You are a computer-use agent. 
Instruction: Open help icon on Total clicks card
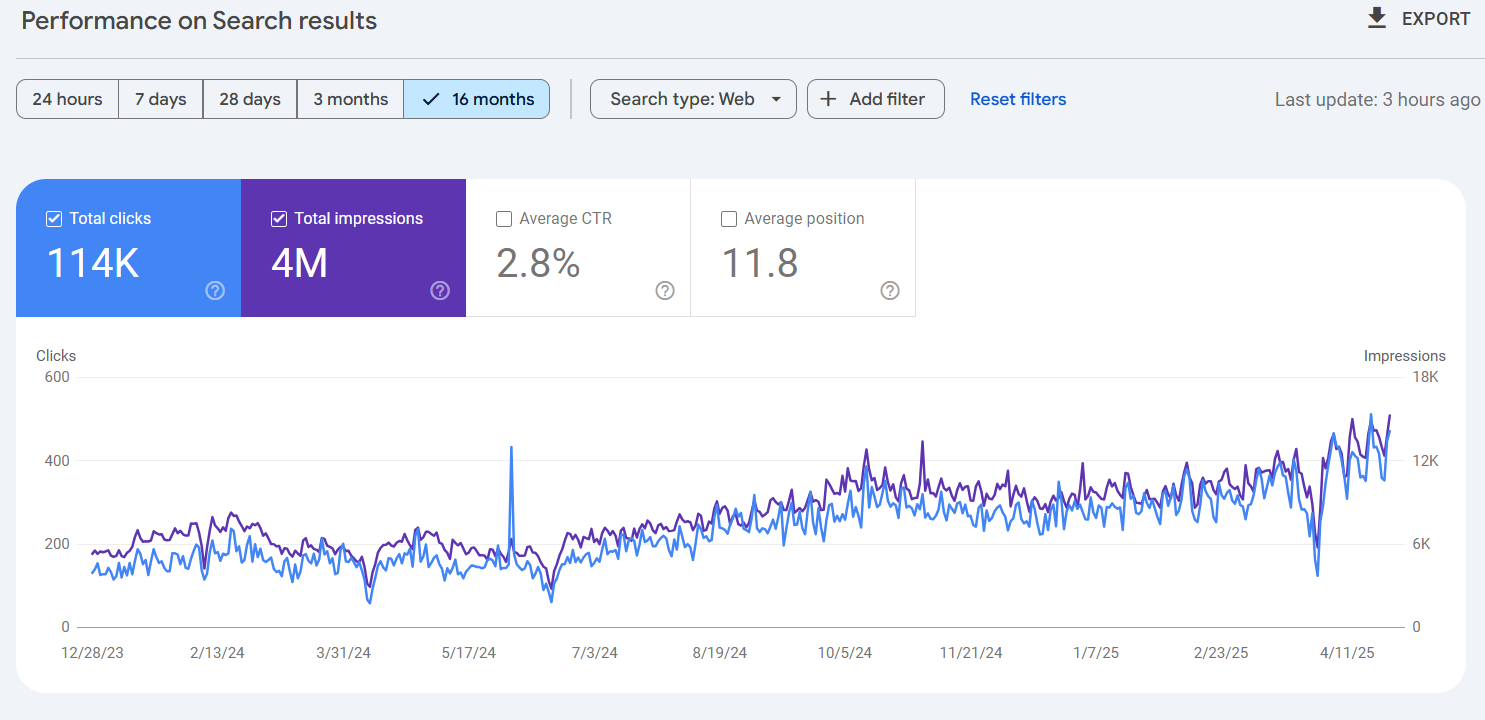tap(215, 291)
